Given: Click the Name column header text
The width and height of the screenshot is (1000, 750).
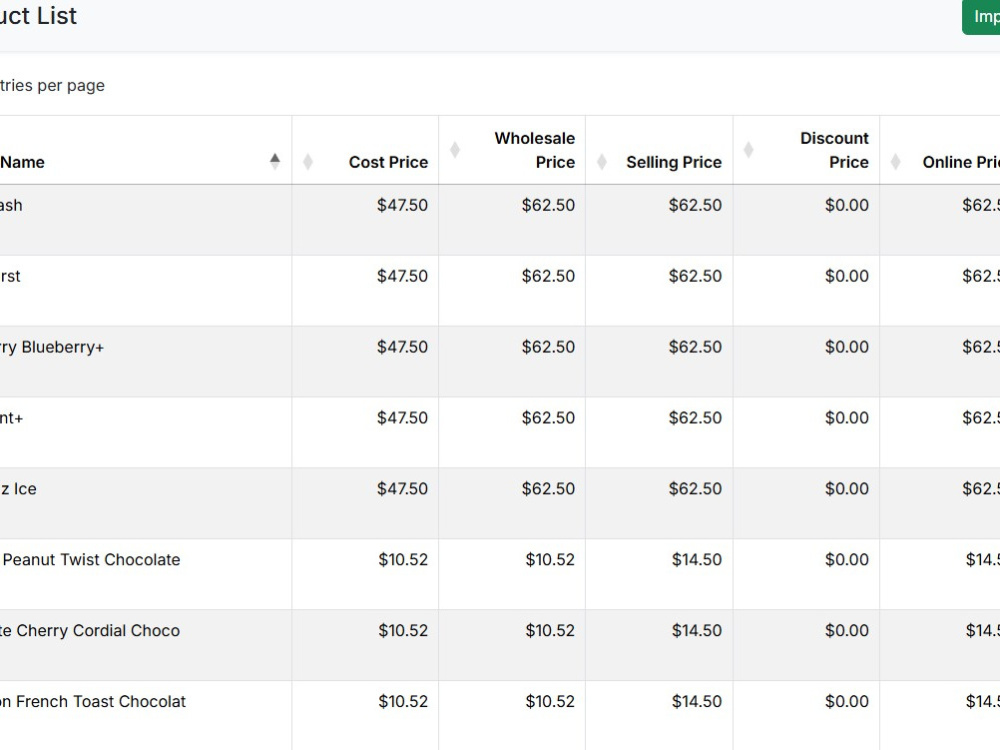Looking at the screenshot, I should 22,162.
